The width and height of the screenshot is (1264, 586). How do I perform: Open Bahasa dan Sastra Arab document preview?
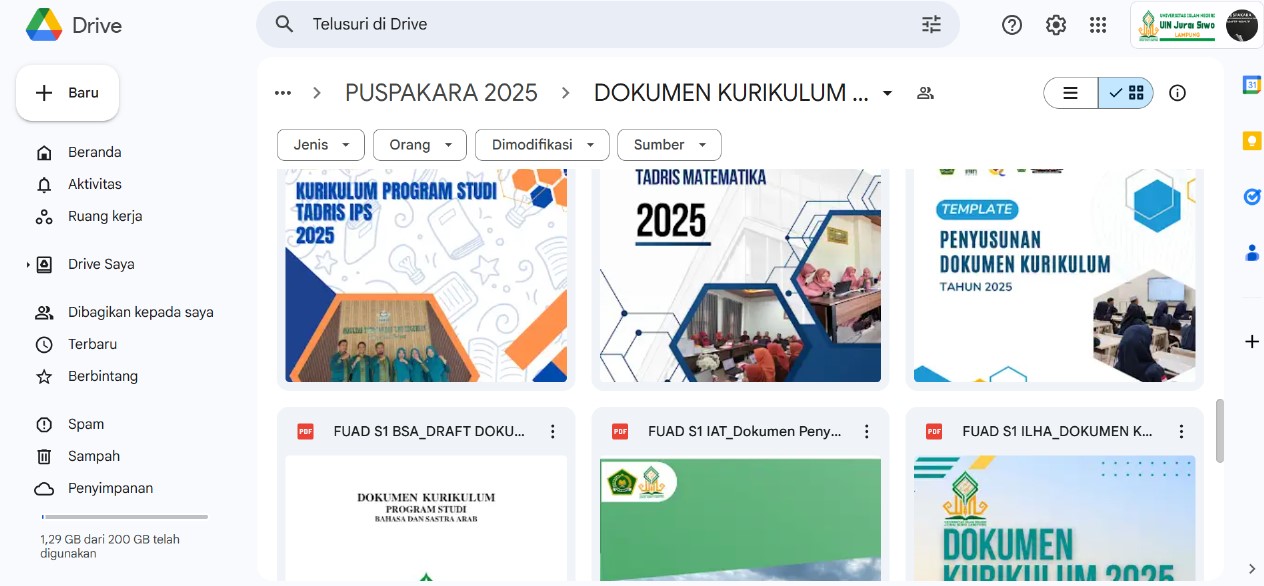[x=426, y=518]
